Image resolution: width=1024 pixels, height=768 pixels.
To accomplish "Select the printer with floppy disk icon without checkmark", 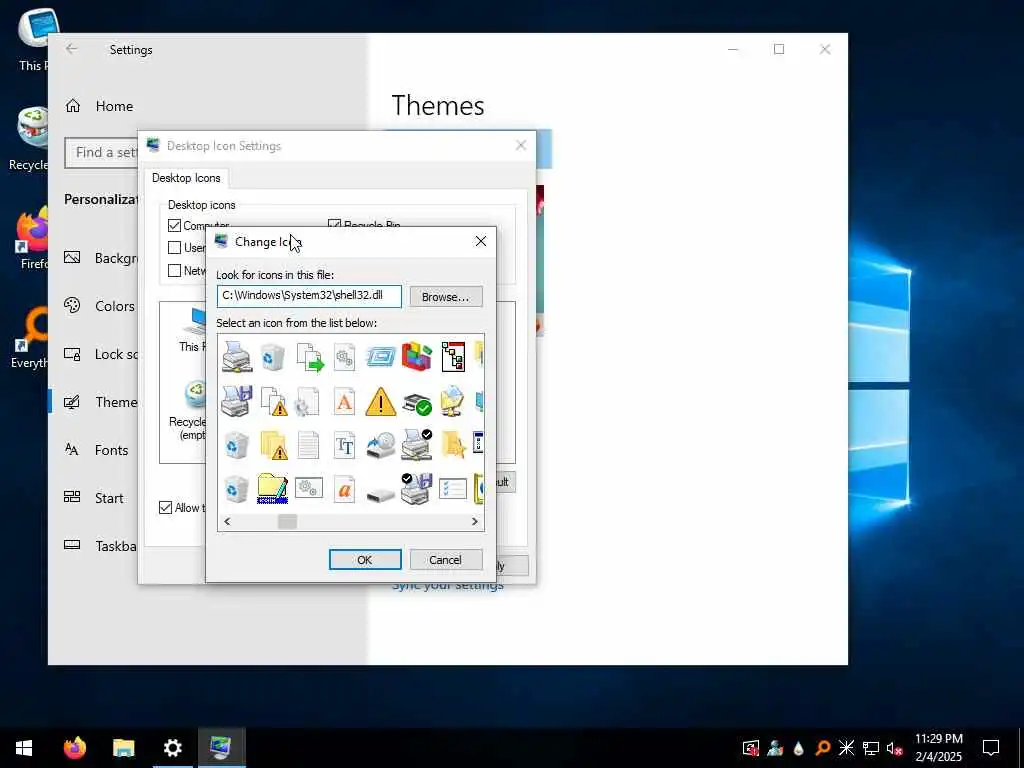I will tap(237, 401).
